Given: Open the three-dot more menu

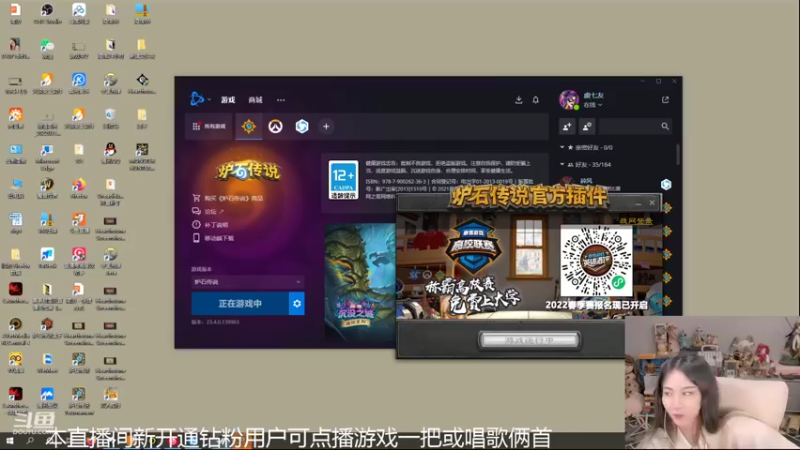Looking at the screenshot, I should [x=281, y=100].
